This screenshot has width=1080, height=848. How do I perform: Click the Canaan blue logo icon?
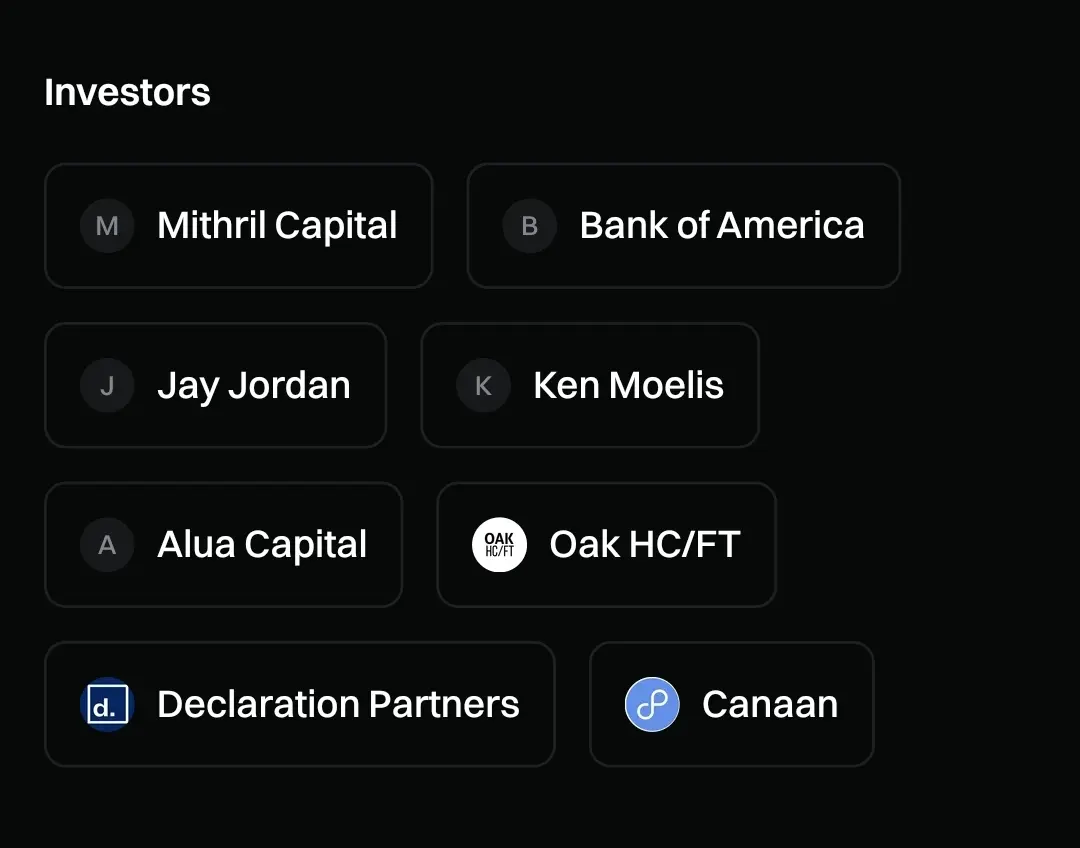click(x=652, y=704)
